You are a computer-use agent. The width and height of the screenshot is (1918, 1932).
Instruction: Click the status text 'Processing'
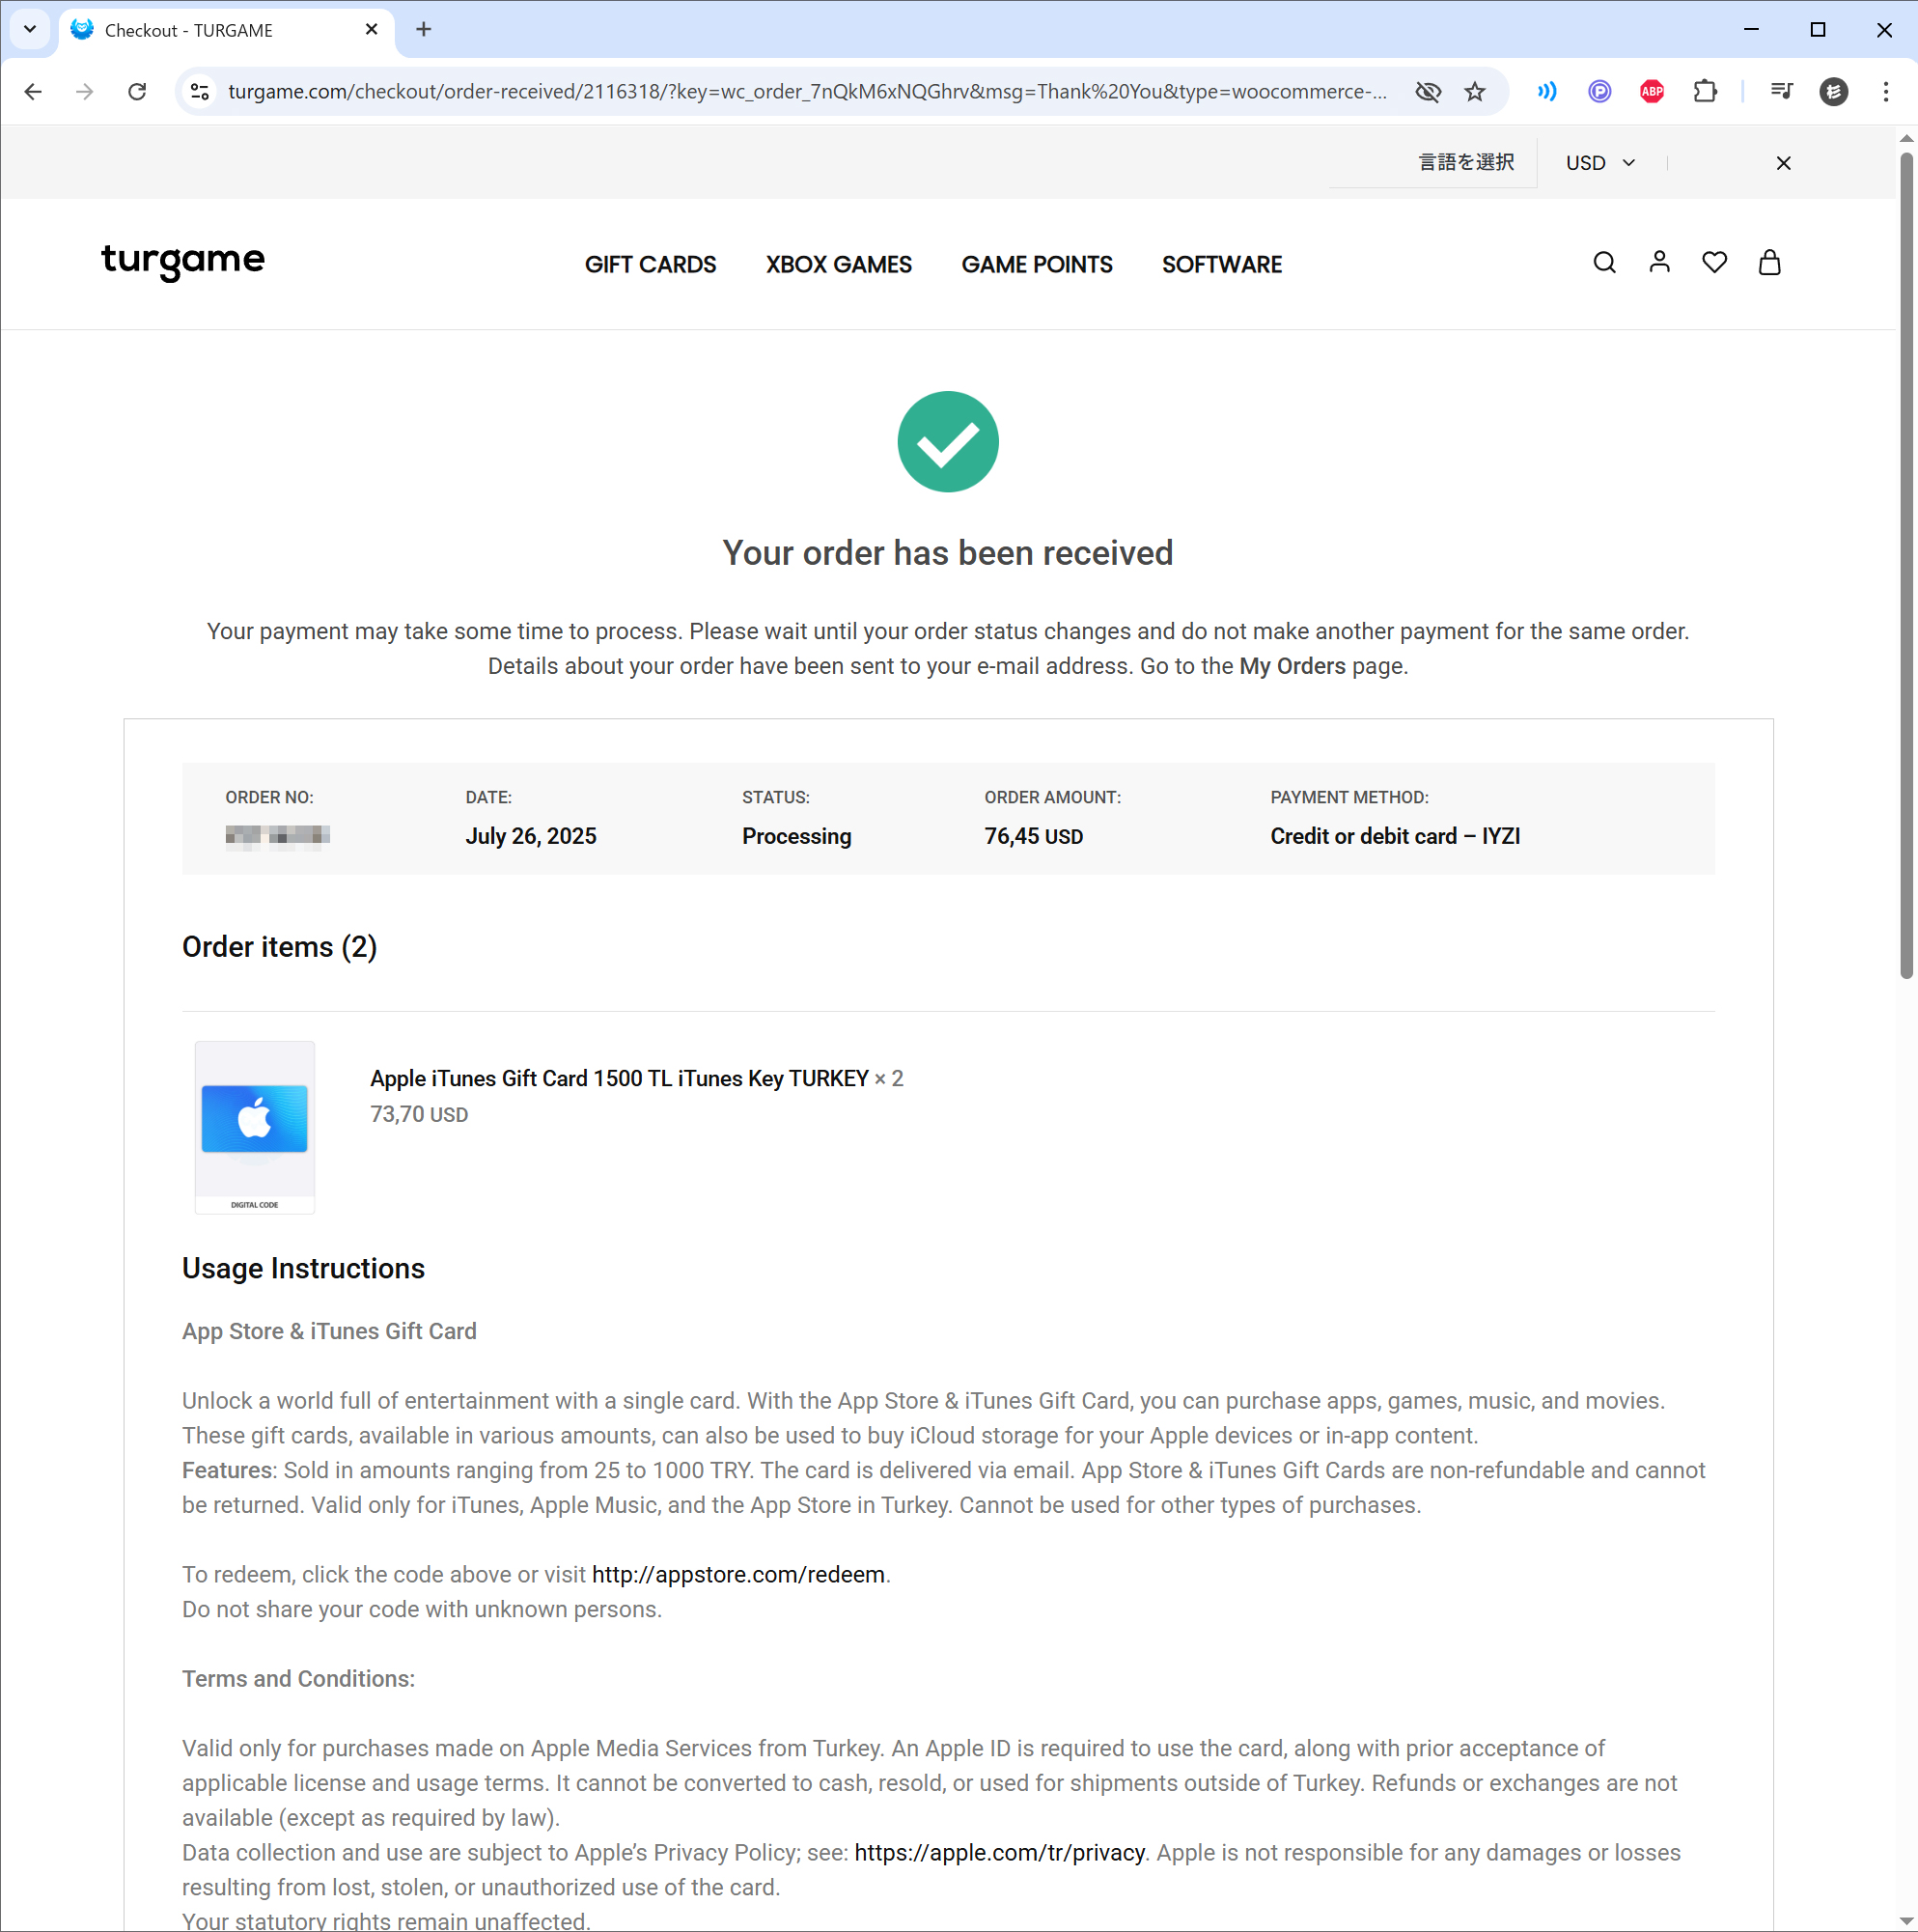[x=796, y=836]
